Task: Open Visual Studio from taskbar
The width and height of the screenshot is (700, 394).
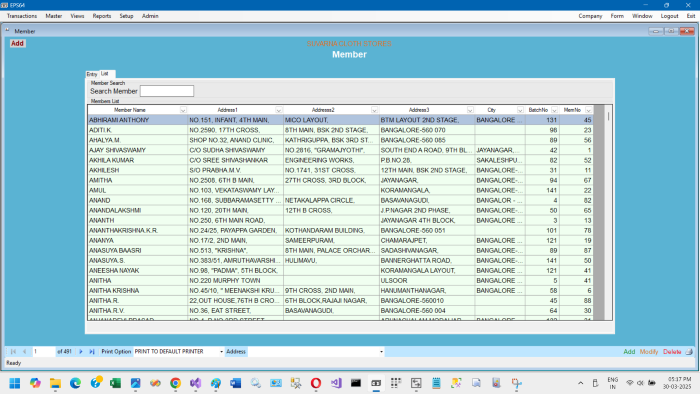Action: pyautogui.click(x=196, y=383)
